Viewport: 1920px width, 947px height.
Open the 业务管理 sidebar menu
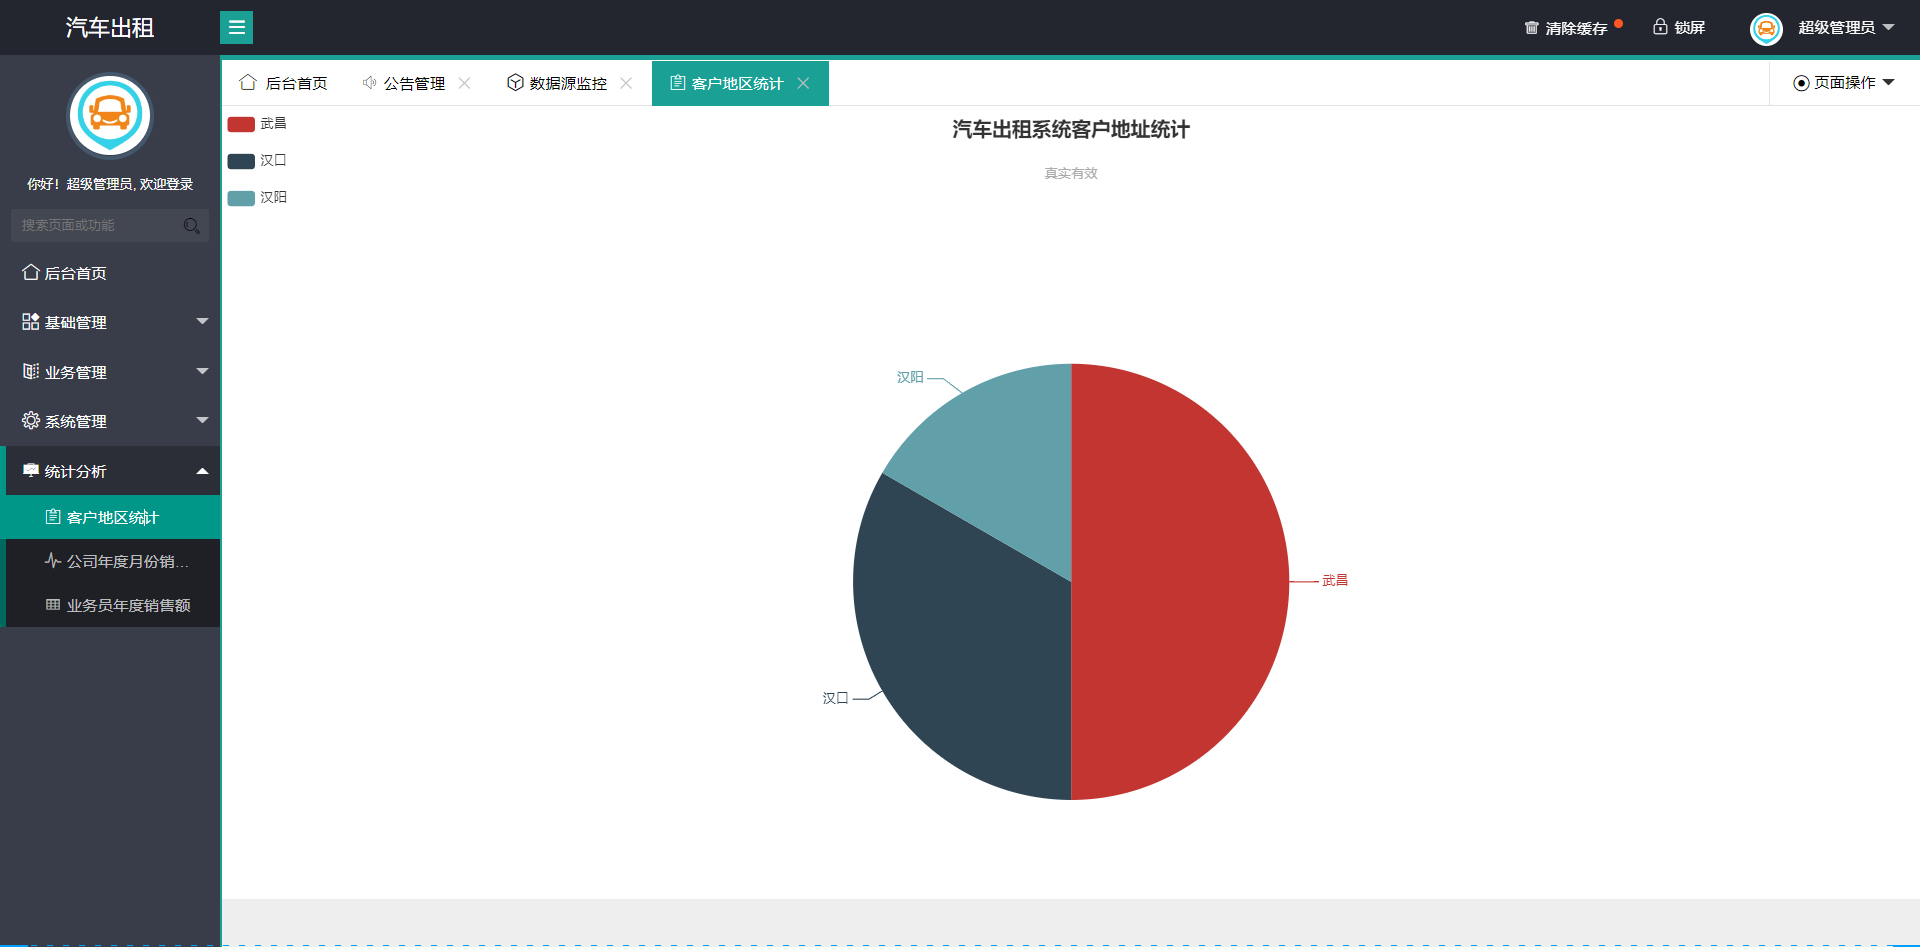tap(110, 372)
